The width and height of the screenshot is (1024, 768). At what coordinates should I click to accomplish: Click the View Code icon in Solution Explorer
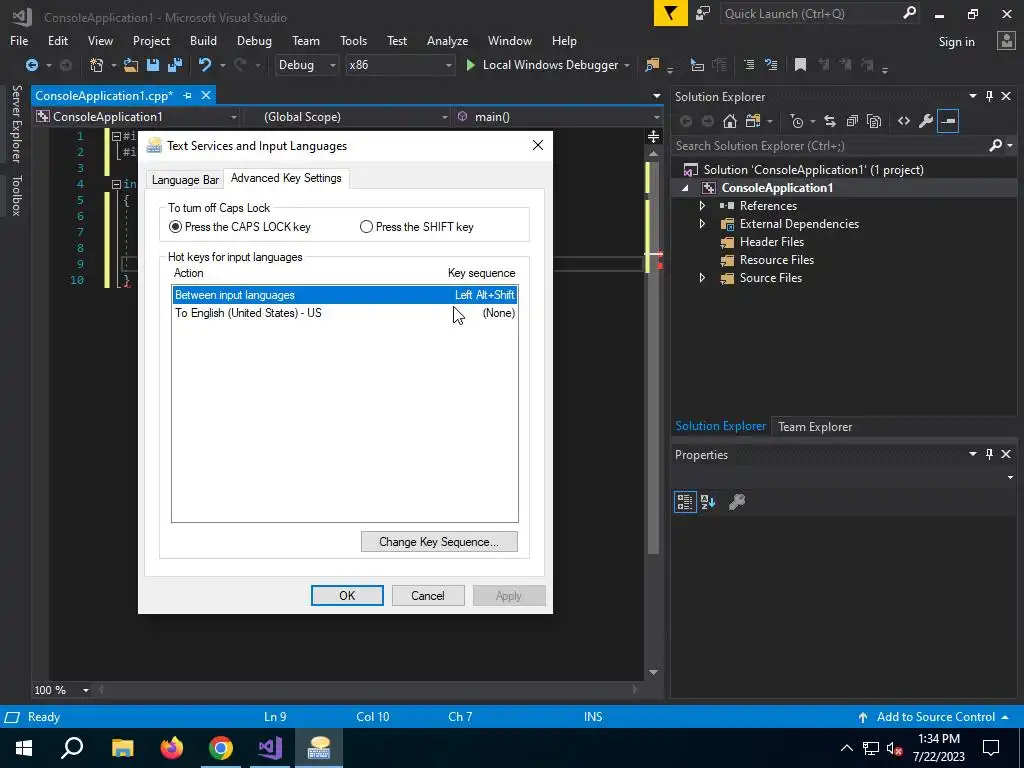904,121
